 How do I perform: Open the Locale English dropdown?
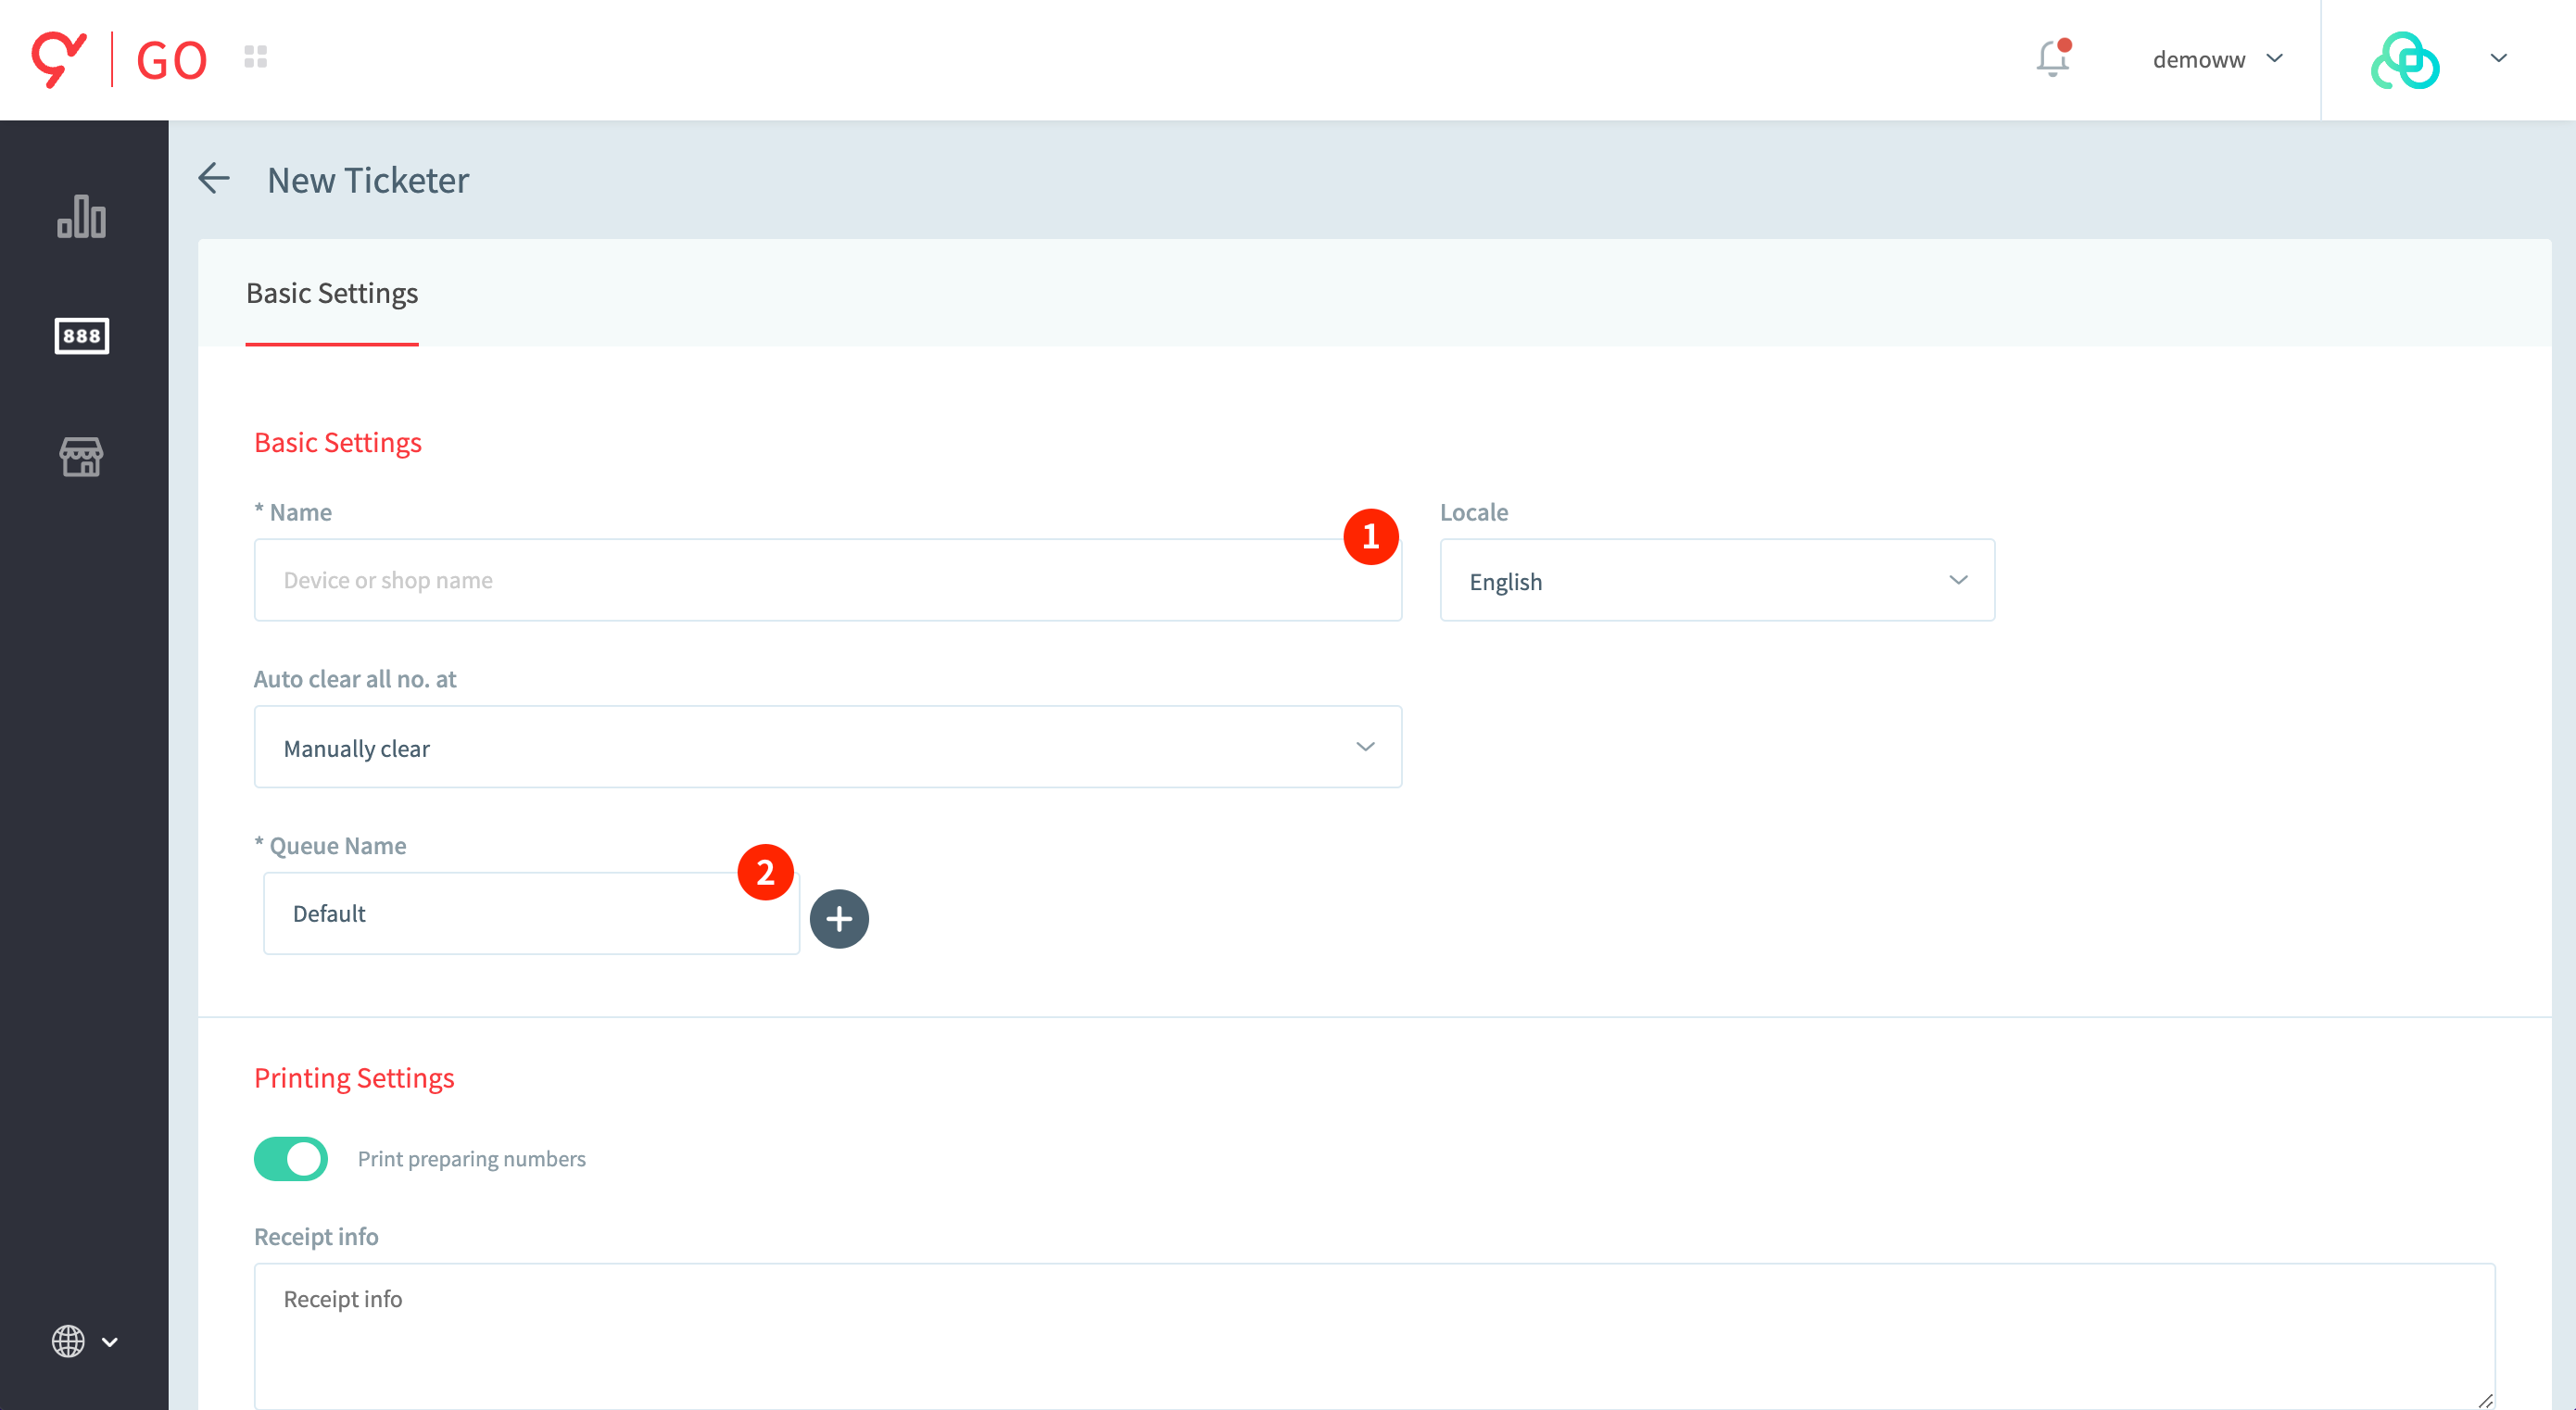click(1716, 580)
